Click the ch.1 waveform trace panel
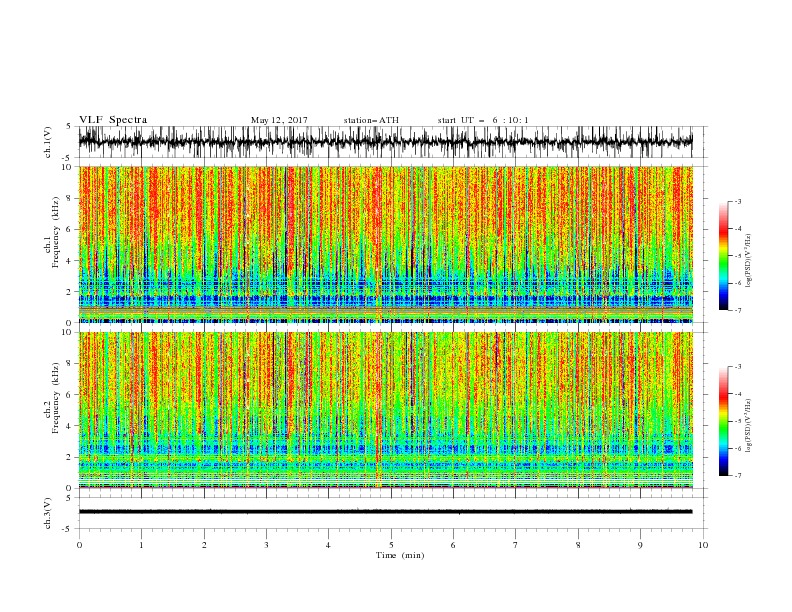This screenshot has width=792, height=612. point(392,142)
